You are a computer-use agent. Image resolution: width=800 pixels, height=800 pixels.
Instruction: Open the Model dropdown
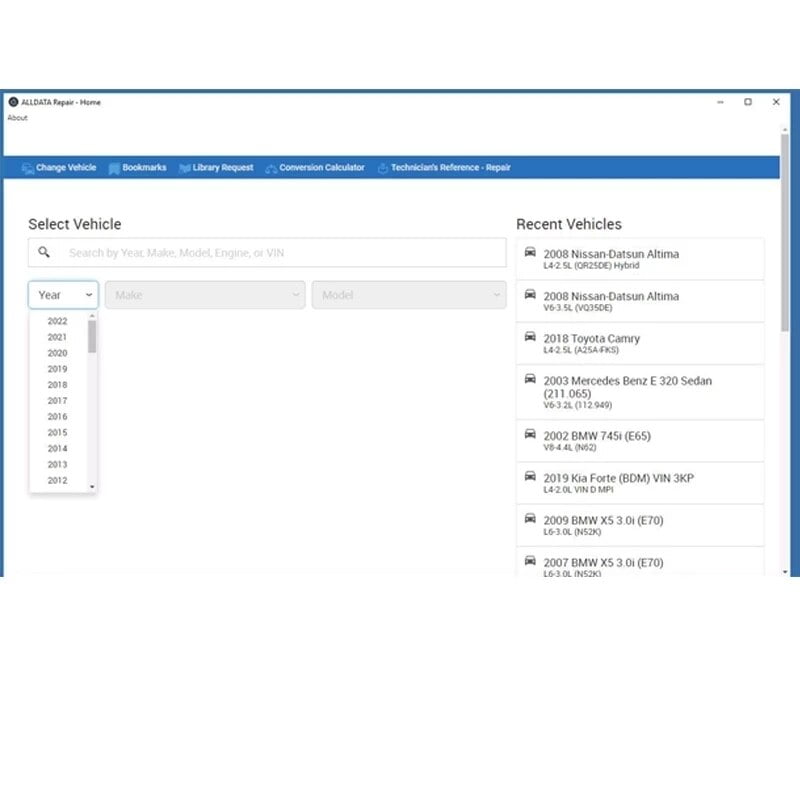(x=409, y=295)
